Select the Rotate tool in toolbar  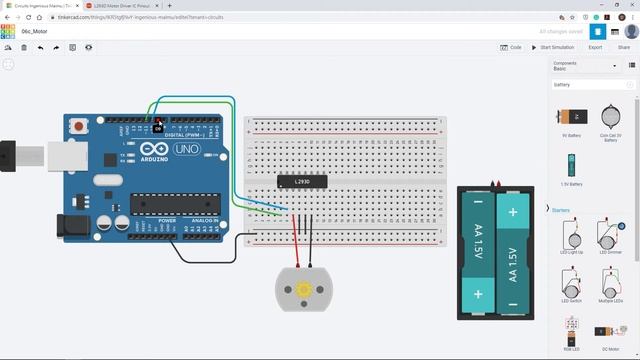8,48
